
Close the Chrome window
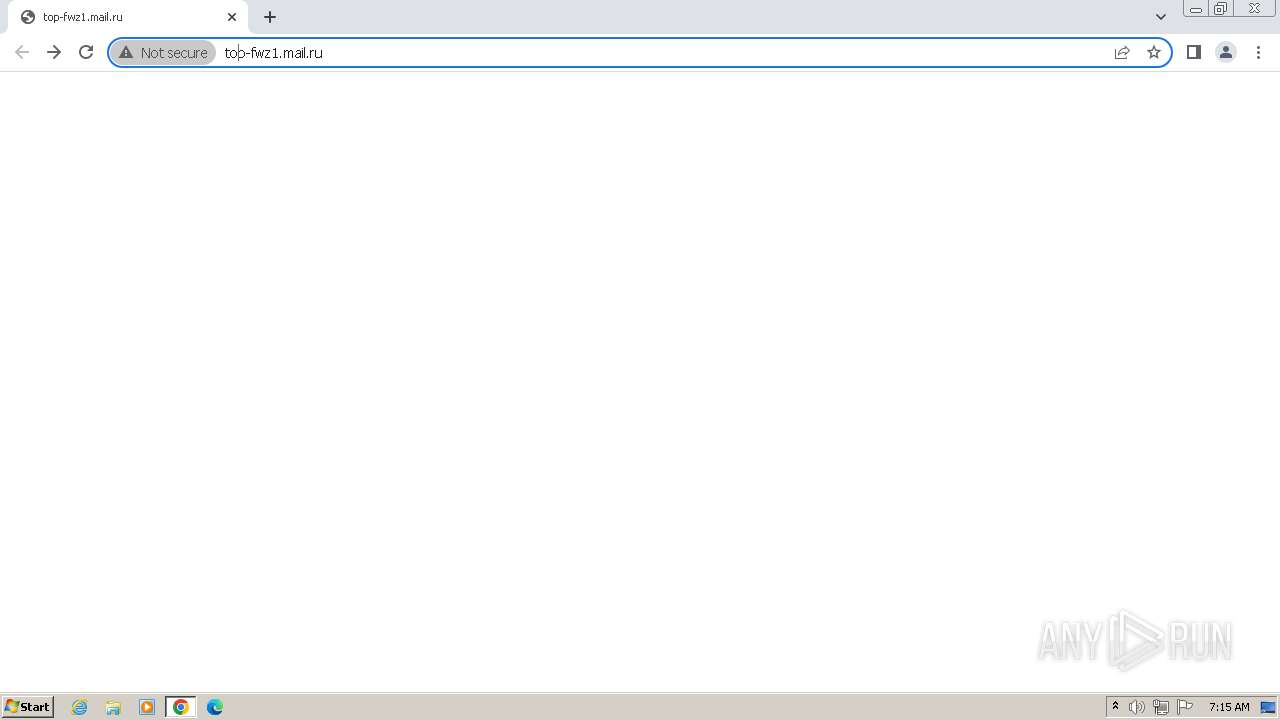1254,9
